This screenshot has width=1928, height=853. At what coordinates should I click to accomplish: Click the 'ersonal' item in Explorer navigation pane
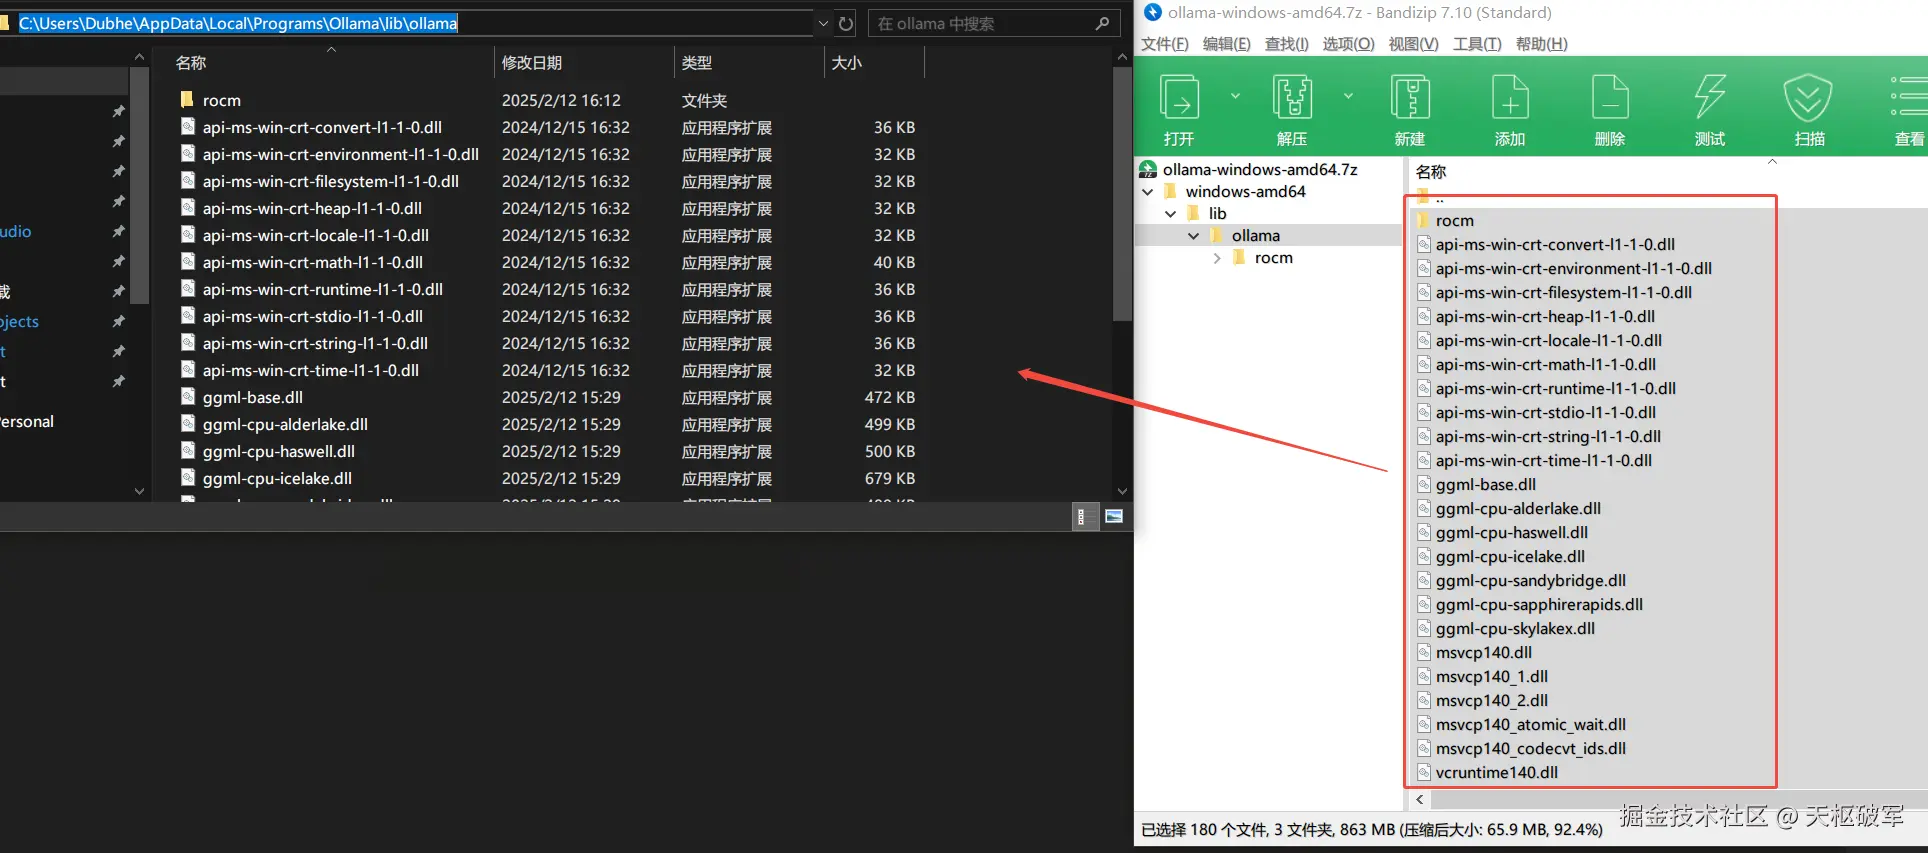(27, 421)
